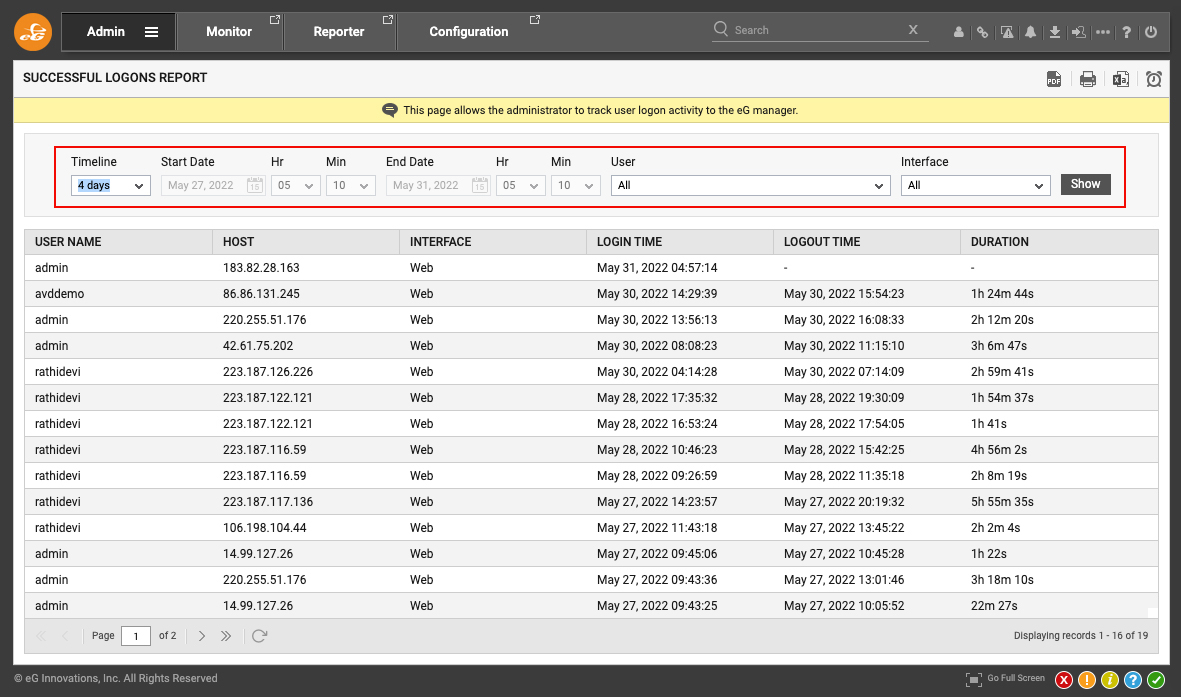The image size is (1181, 697).
Task: Click the green normal status checkmark
Action: tap(1155, 680)
